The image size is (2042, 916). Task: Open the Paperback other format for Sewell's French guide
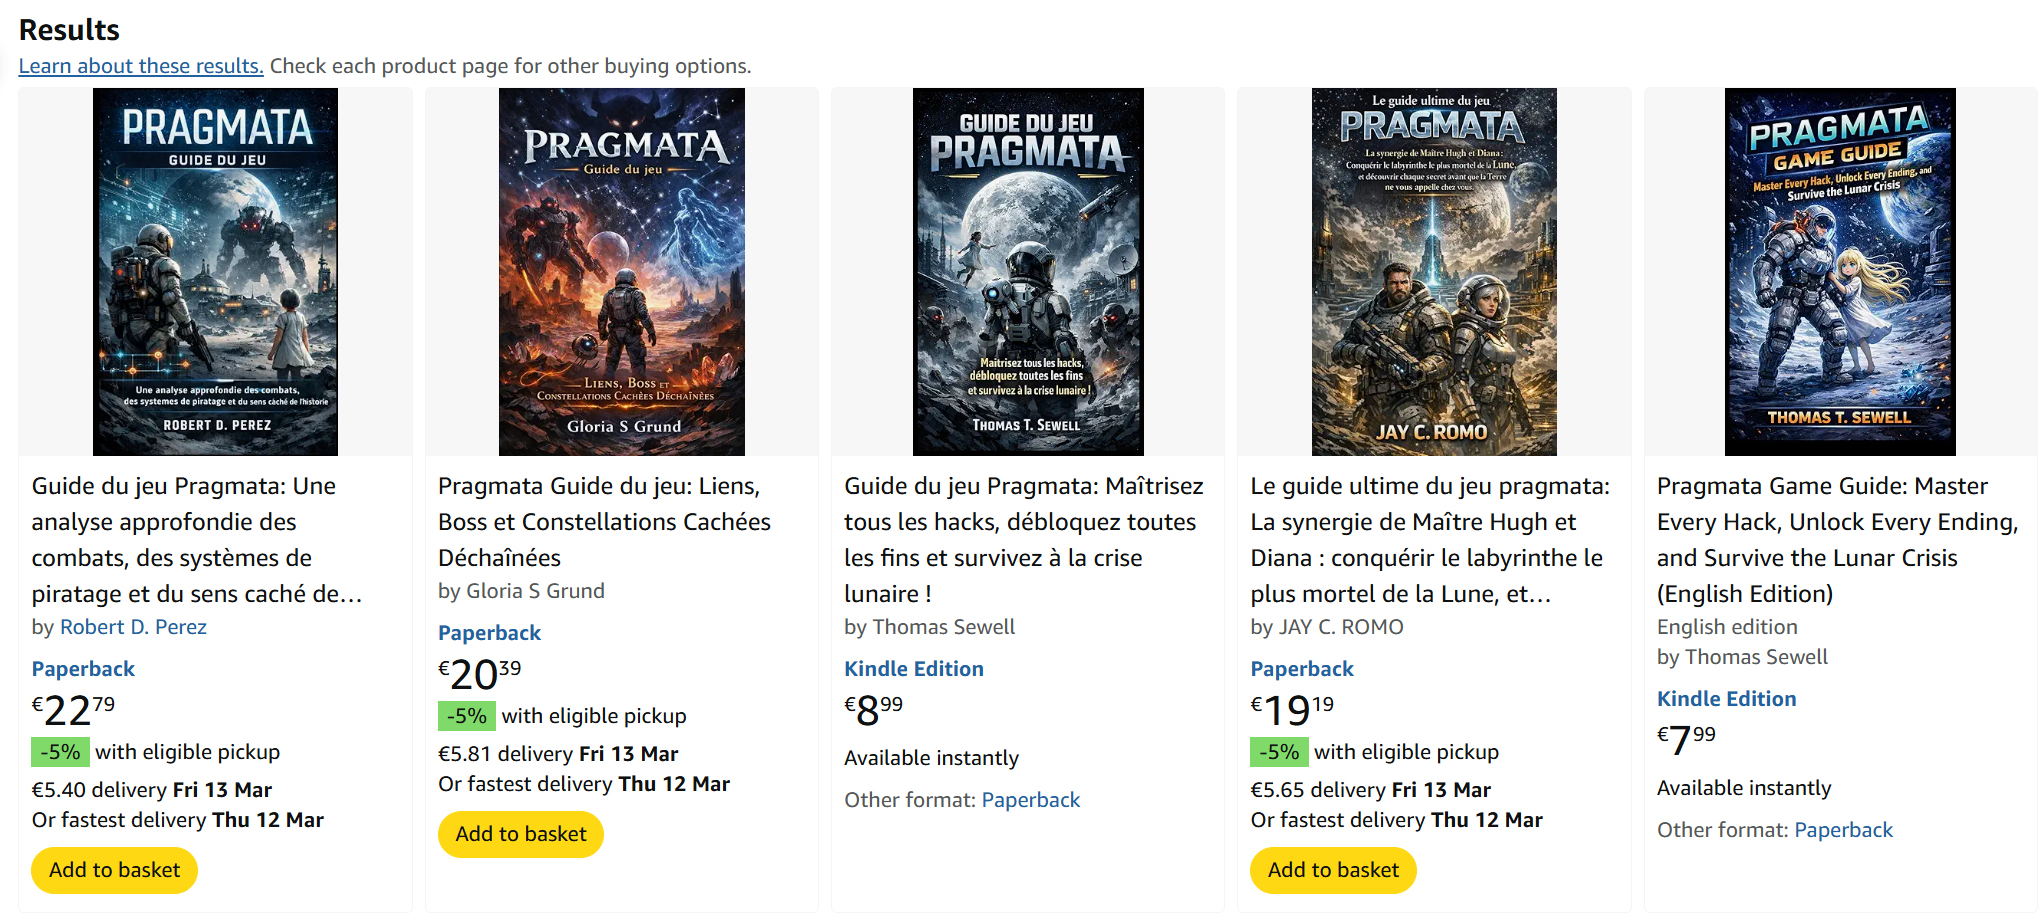pos(1030,799)
